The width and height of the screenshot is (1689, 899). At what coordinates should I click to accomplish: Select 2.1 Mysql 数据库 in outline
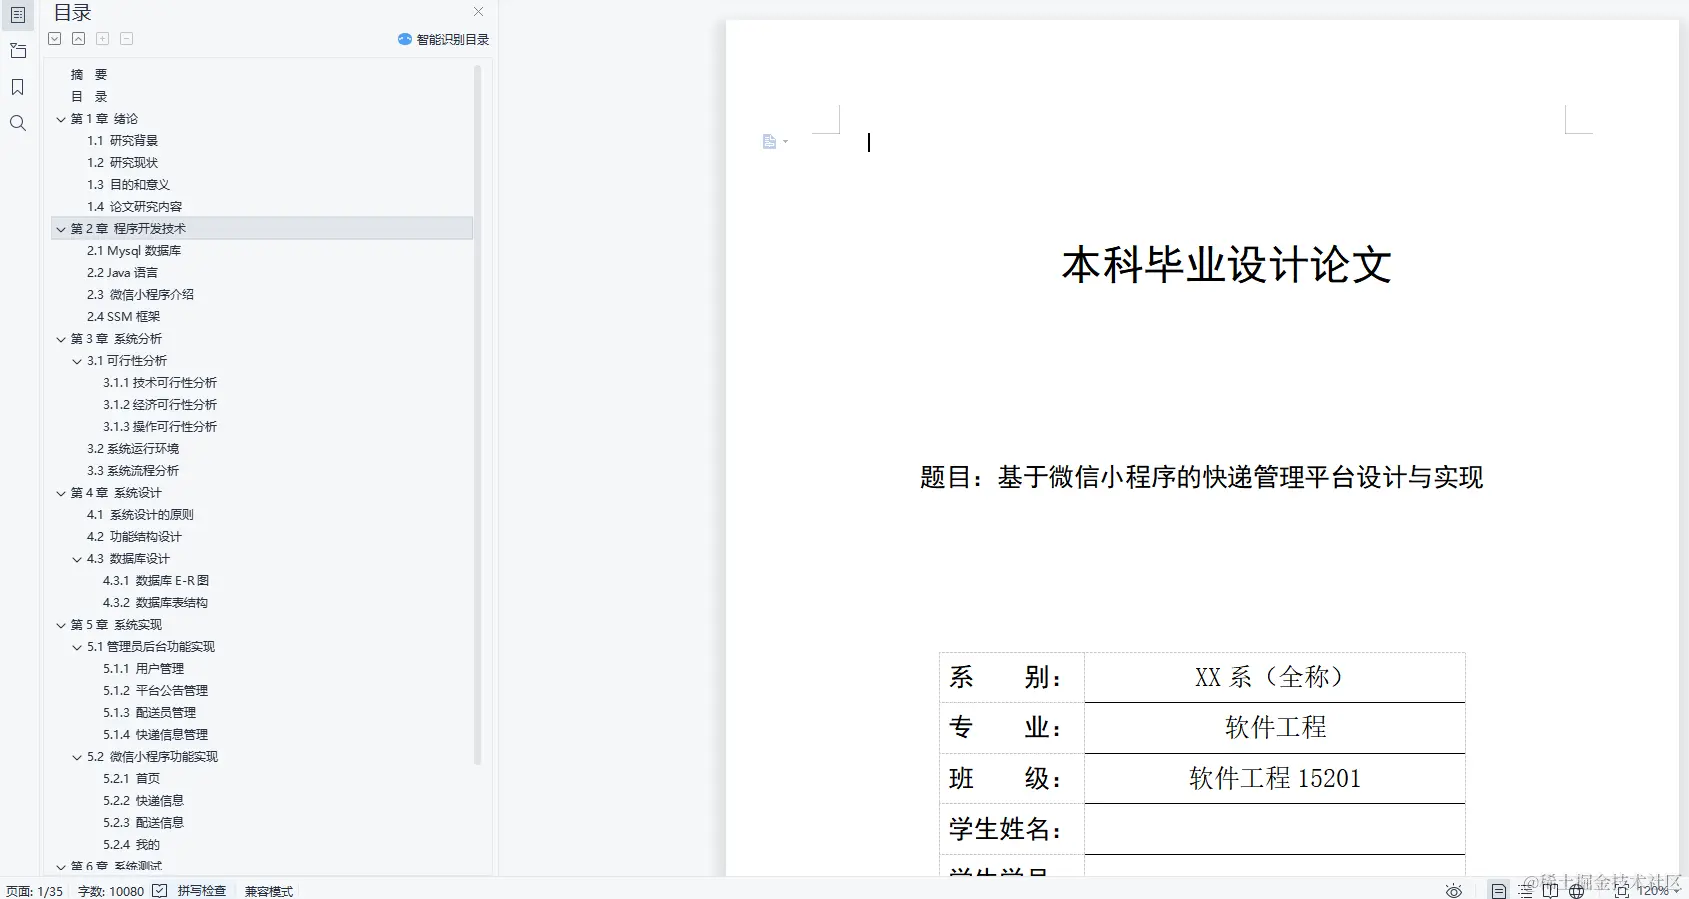[x=134, y=251]
